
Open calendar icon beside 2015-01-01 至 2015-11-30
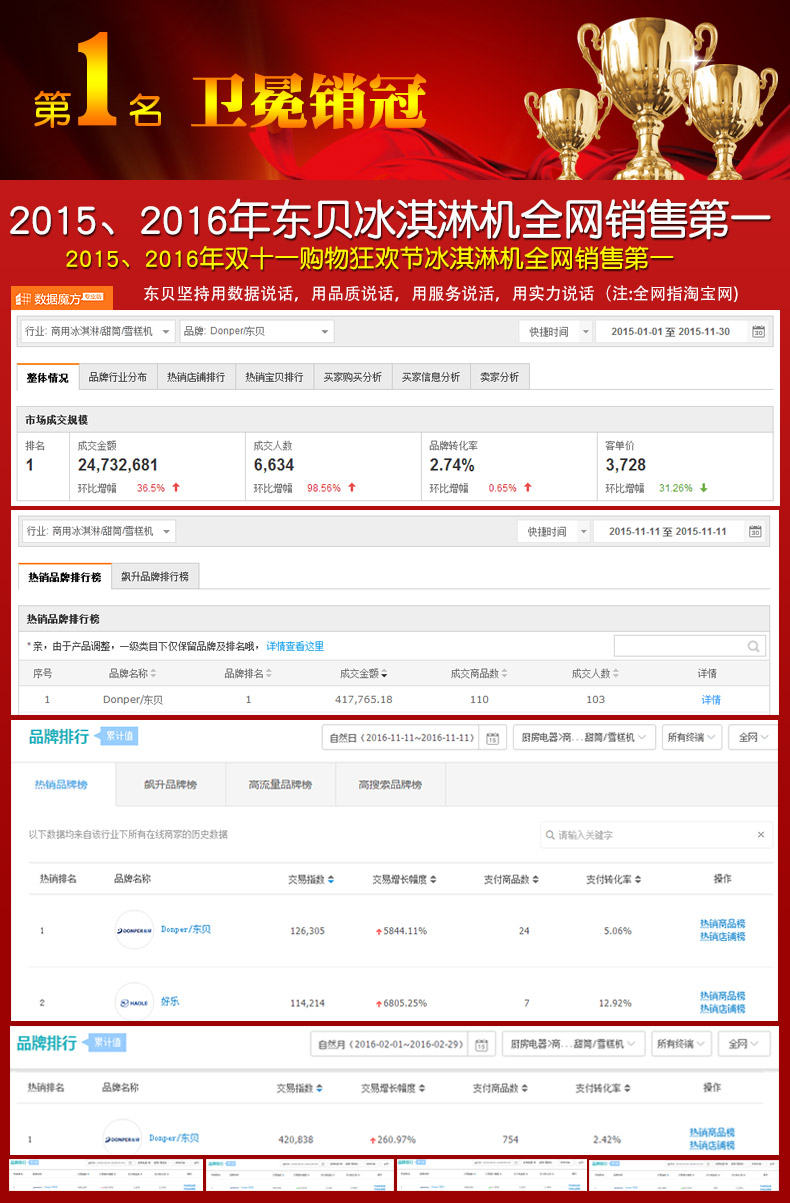point(758,332)
